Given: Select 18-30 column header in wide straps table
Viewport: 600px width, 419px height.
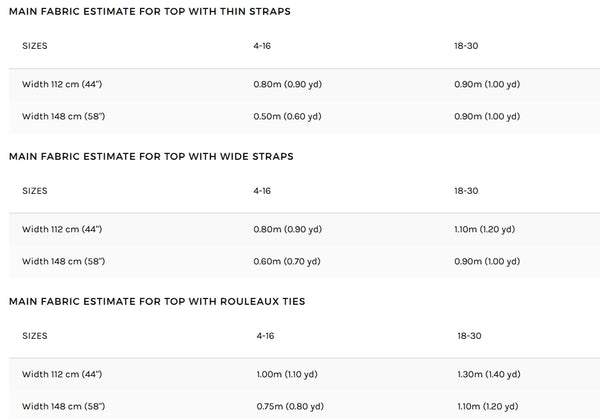Looking at the screenshot, I should [x=465, y=190].
